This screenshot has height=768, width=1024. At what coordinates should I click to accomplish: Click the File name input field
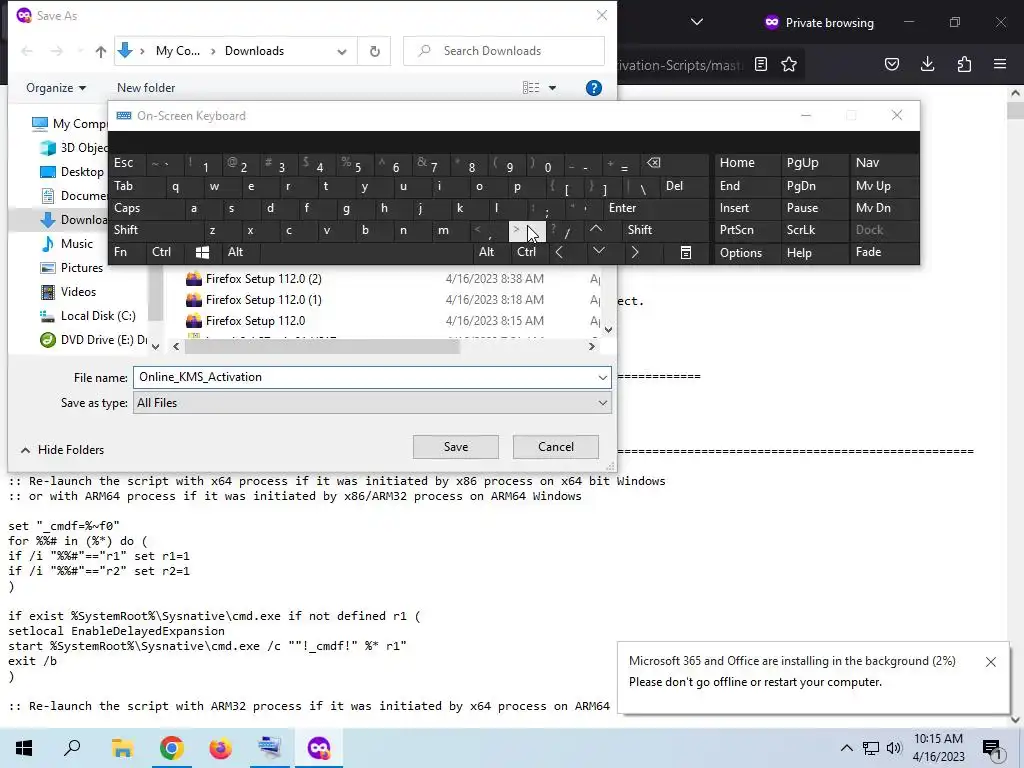point(363,377)
